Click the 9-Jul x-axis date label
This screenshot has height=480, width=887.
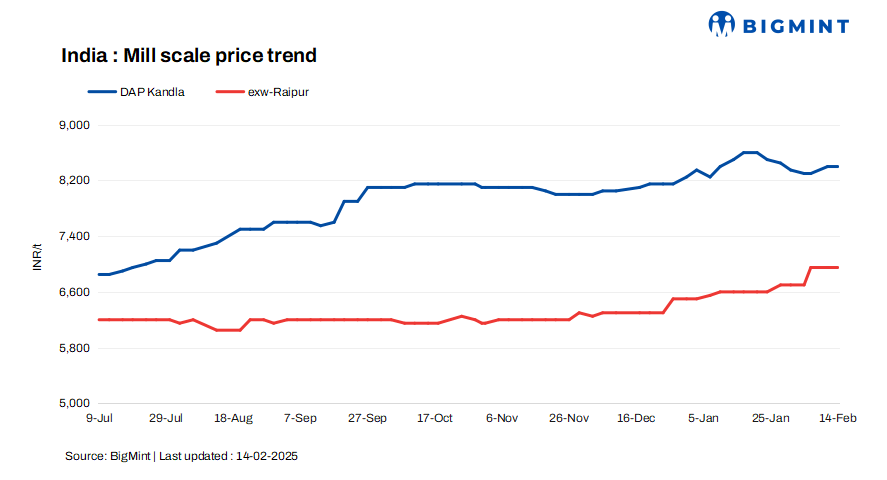pyautogui.click(x=98, y=418)
